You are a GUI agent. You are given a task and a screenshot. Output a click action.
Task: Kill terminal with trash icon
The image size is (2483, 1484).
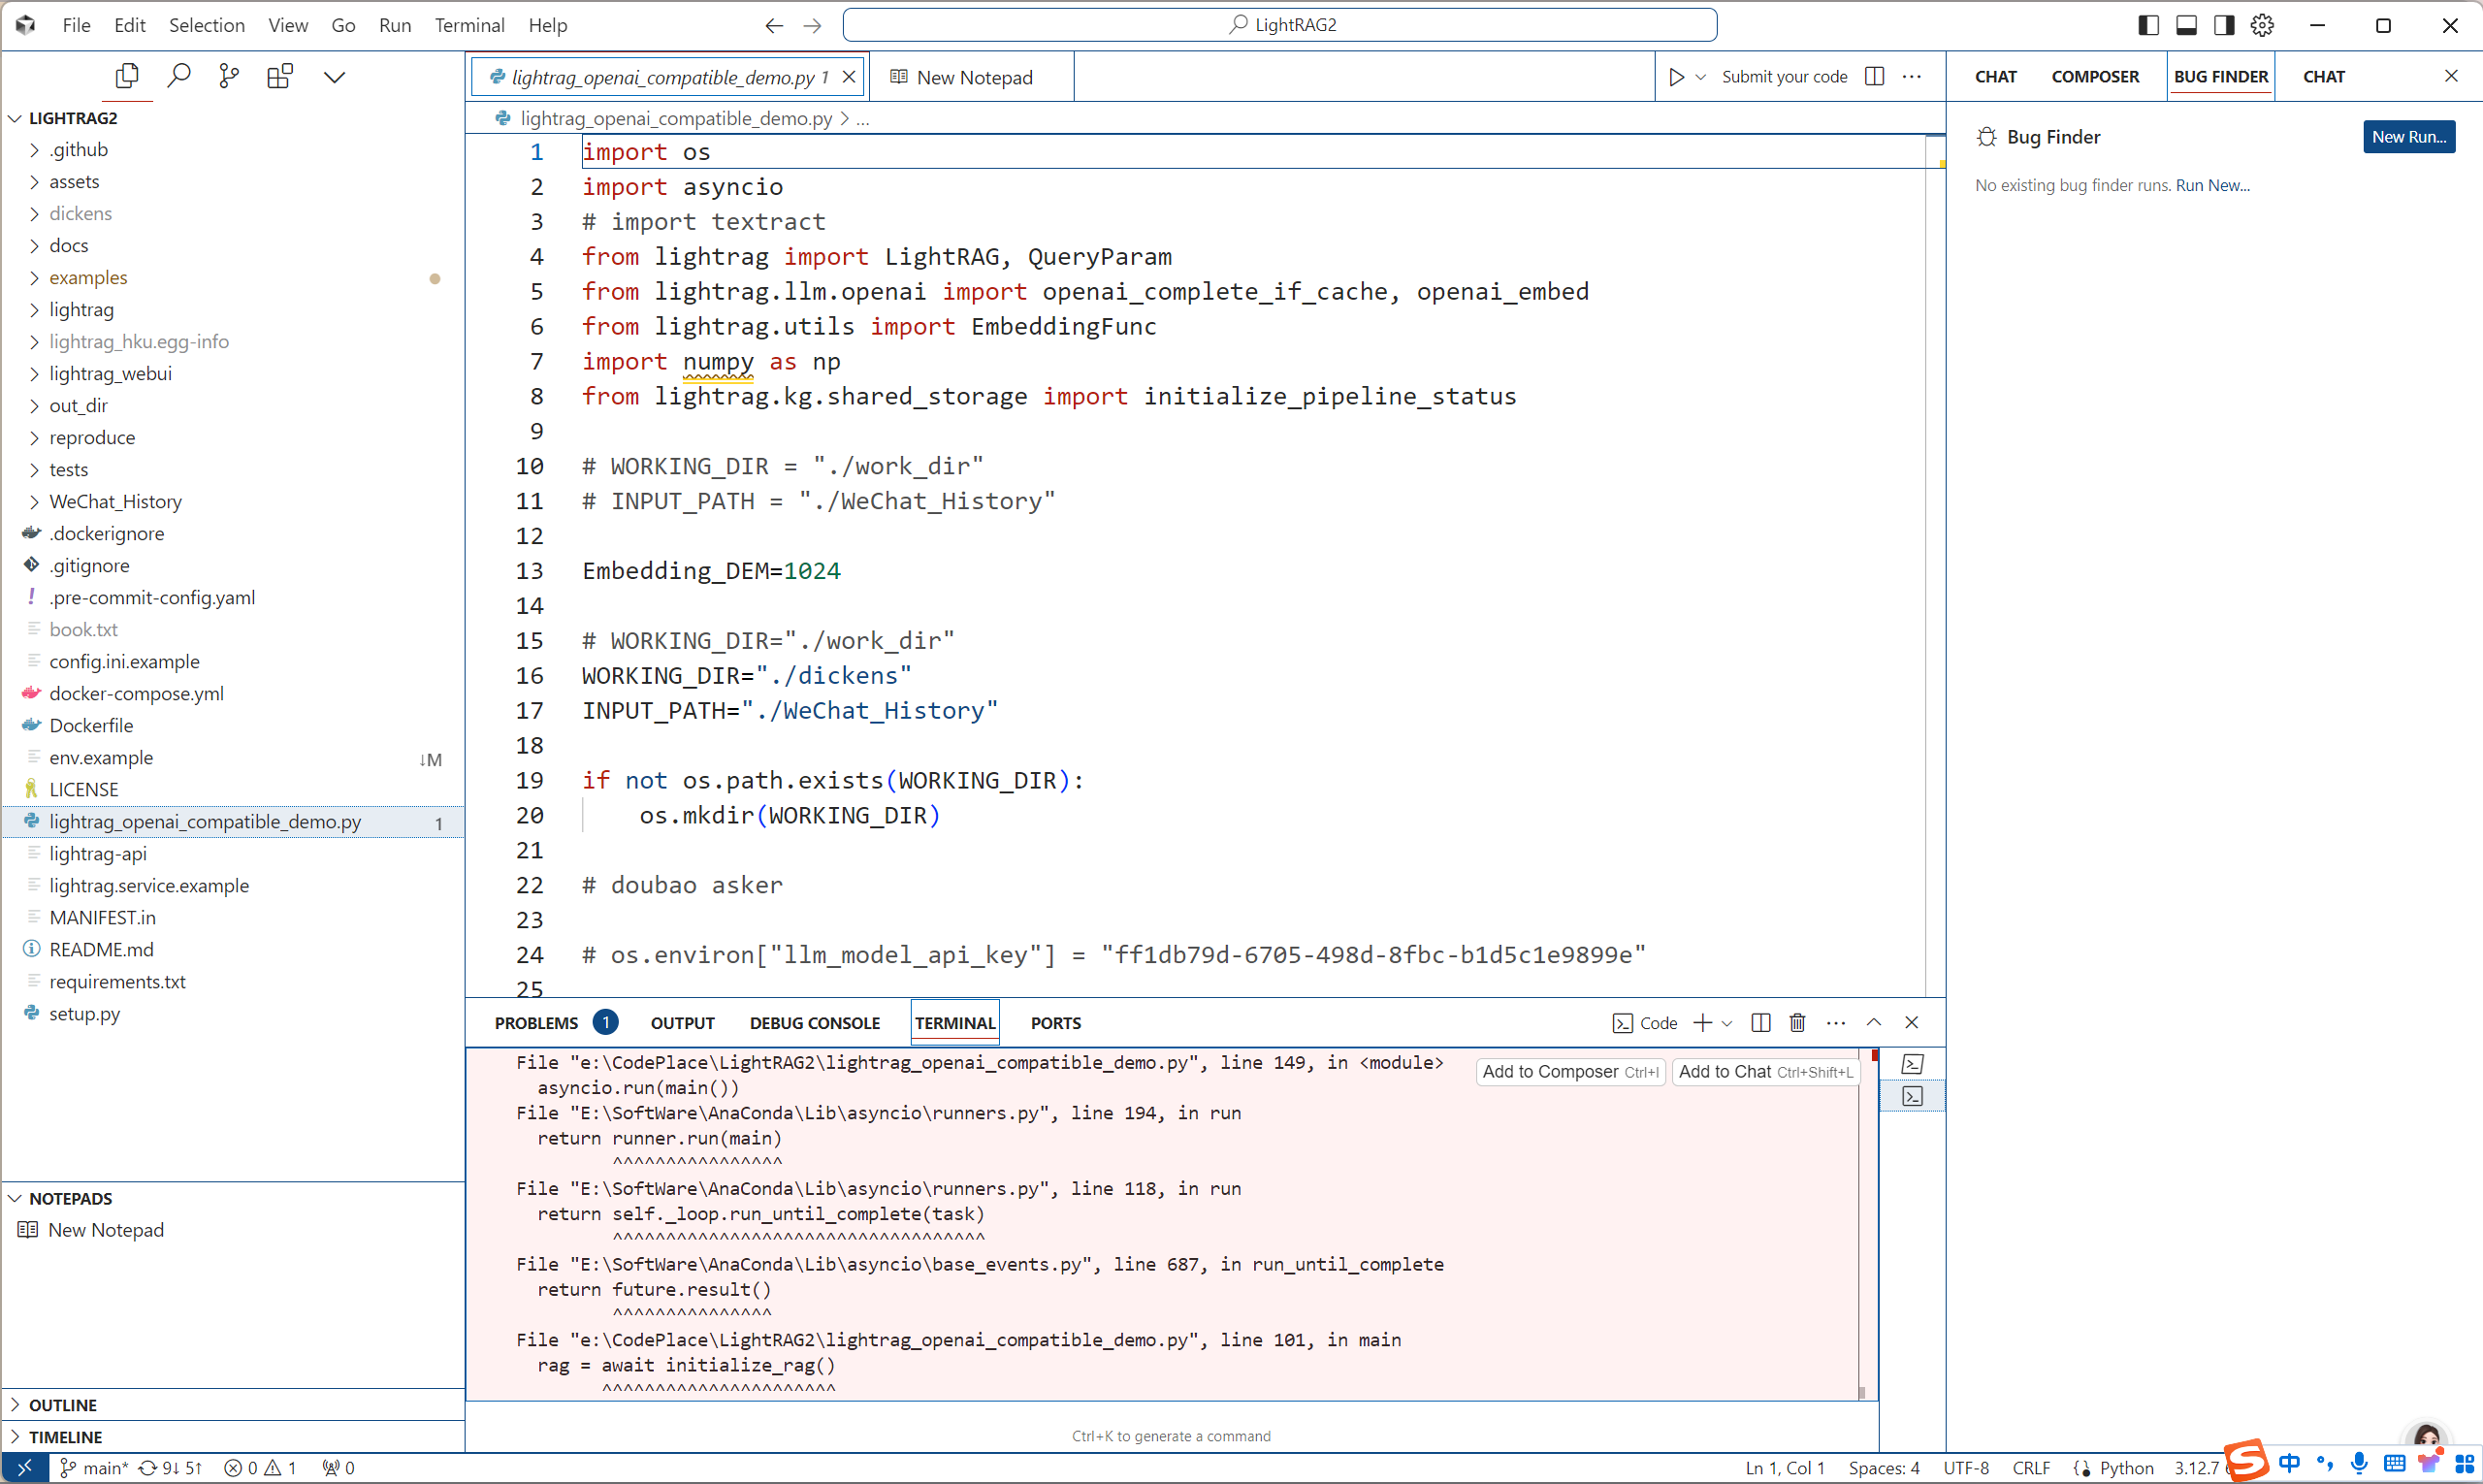(x=1797, y=1022)
